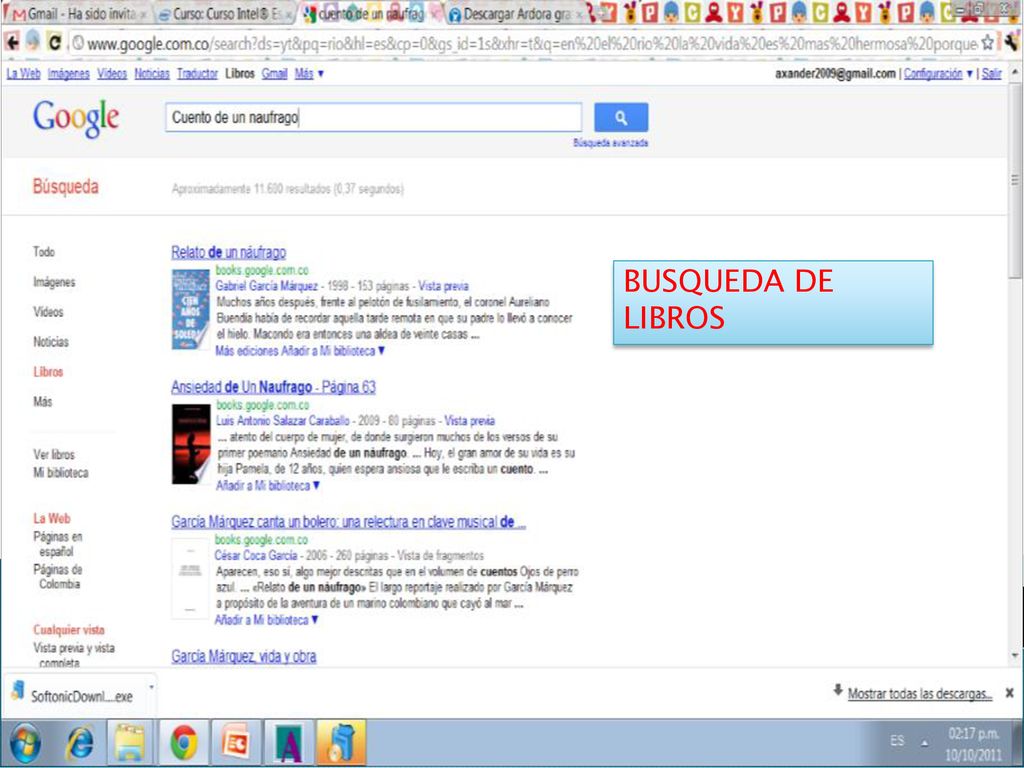Reload the page with the refresh icon
Viewport: 1024px width, 768px height.
(x=55, y=43)
